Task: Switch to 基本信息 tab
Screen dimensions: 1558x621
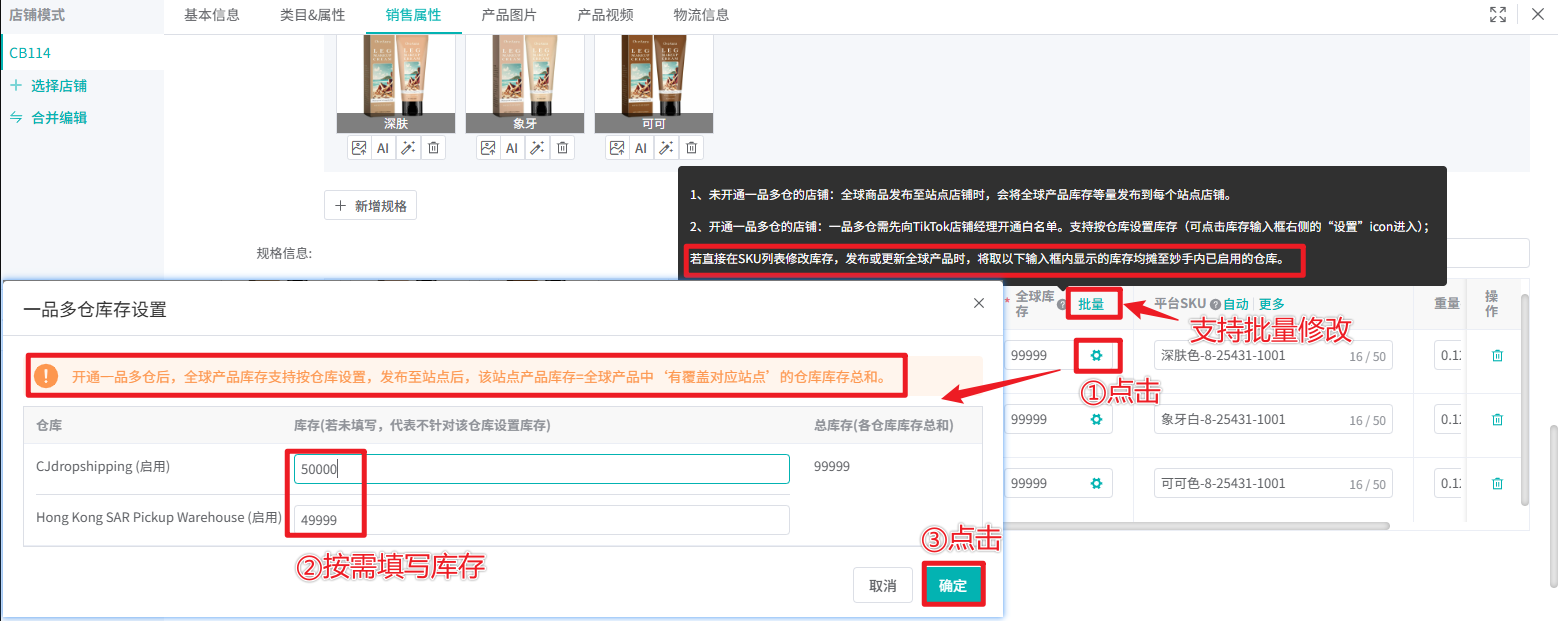Action: (212, 15)
